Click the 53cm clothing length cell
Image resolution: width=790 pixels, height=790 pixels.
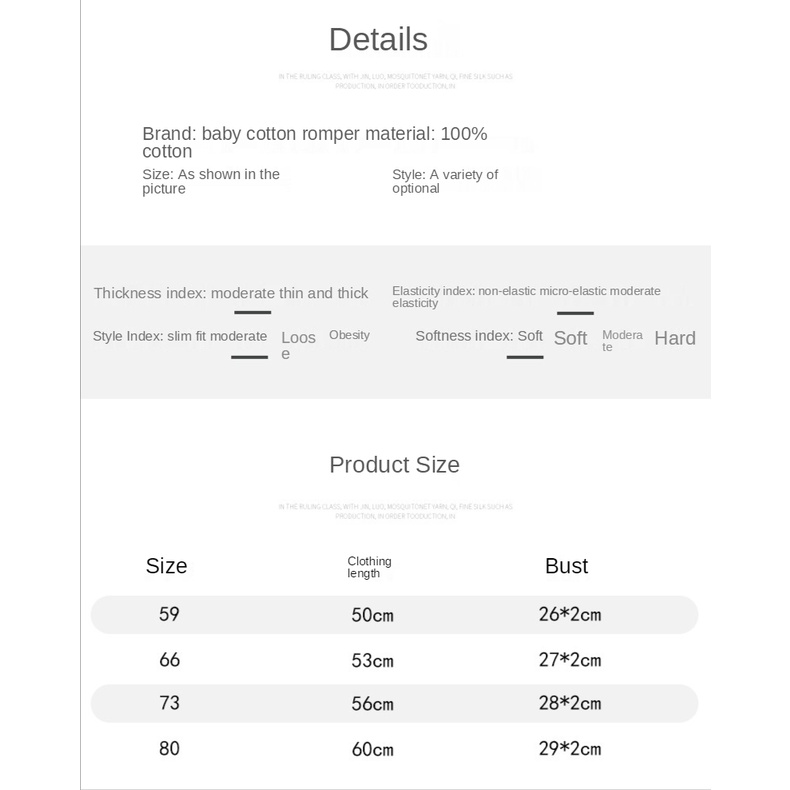pos(372,660)
